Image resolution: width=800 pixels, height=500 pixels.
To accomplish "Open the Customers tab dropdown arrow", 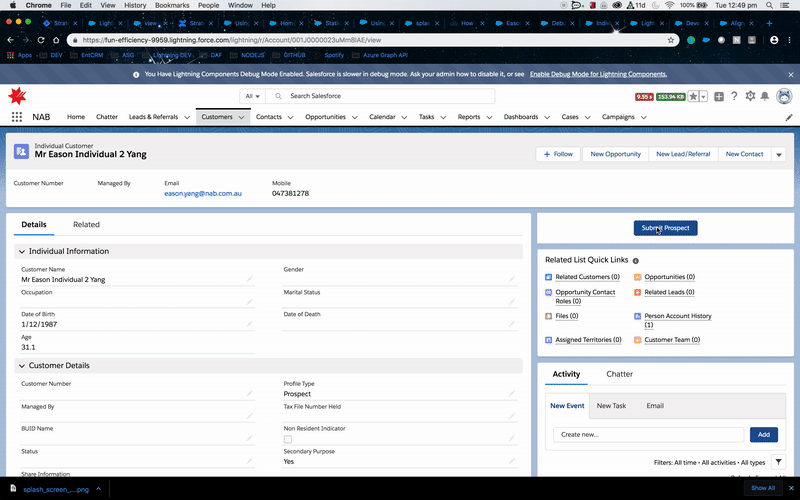I will [241, 117].
